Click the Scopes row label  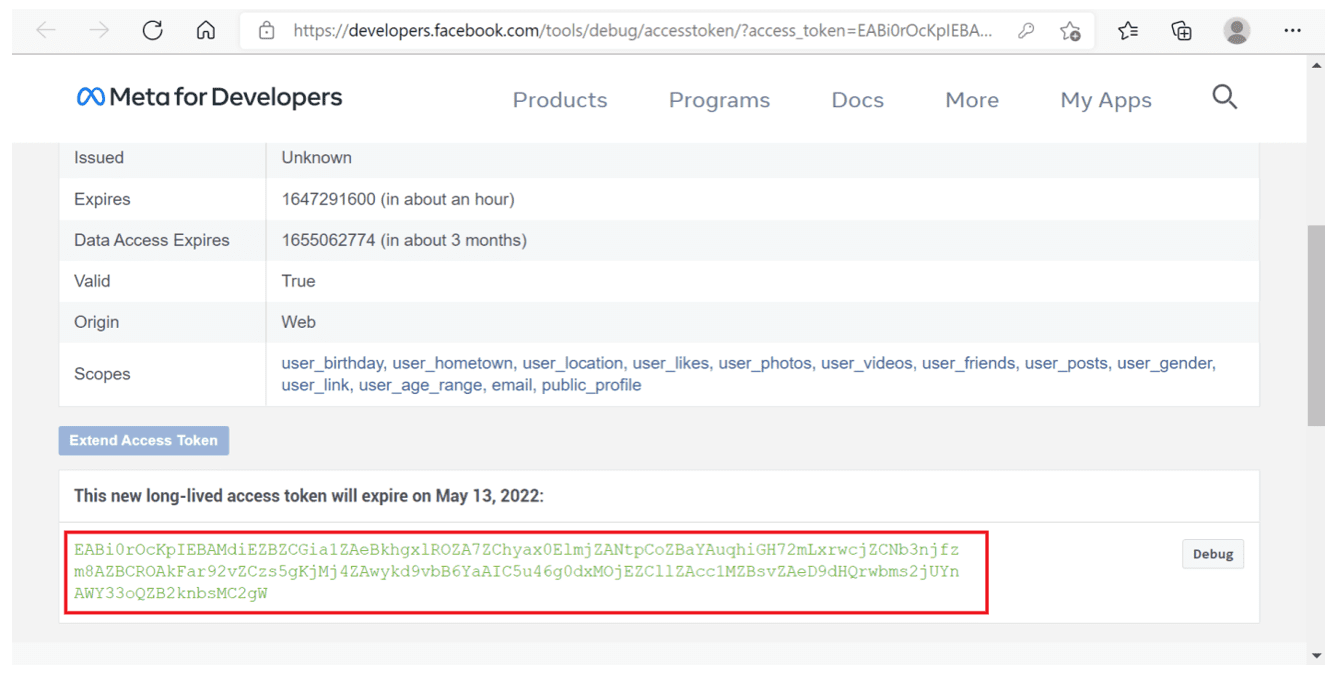(x=102, y=374)
